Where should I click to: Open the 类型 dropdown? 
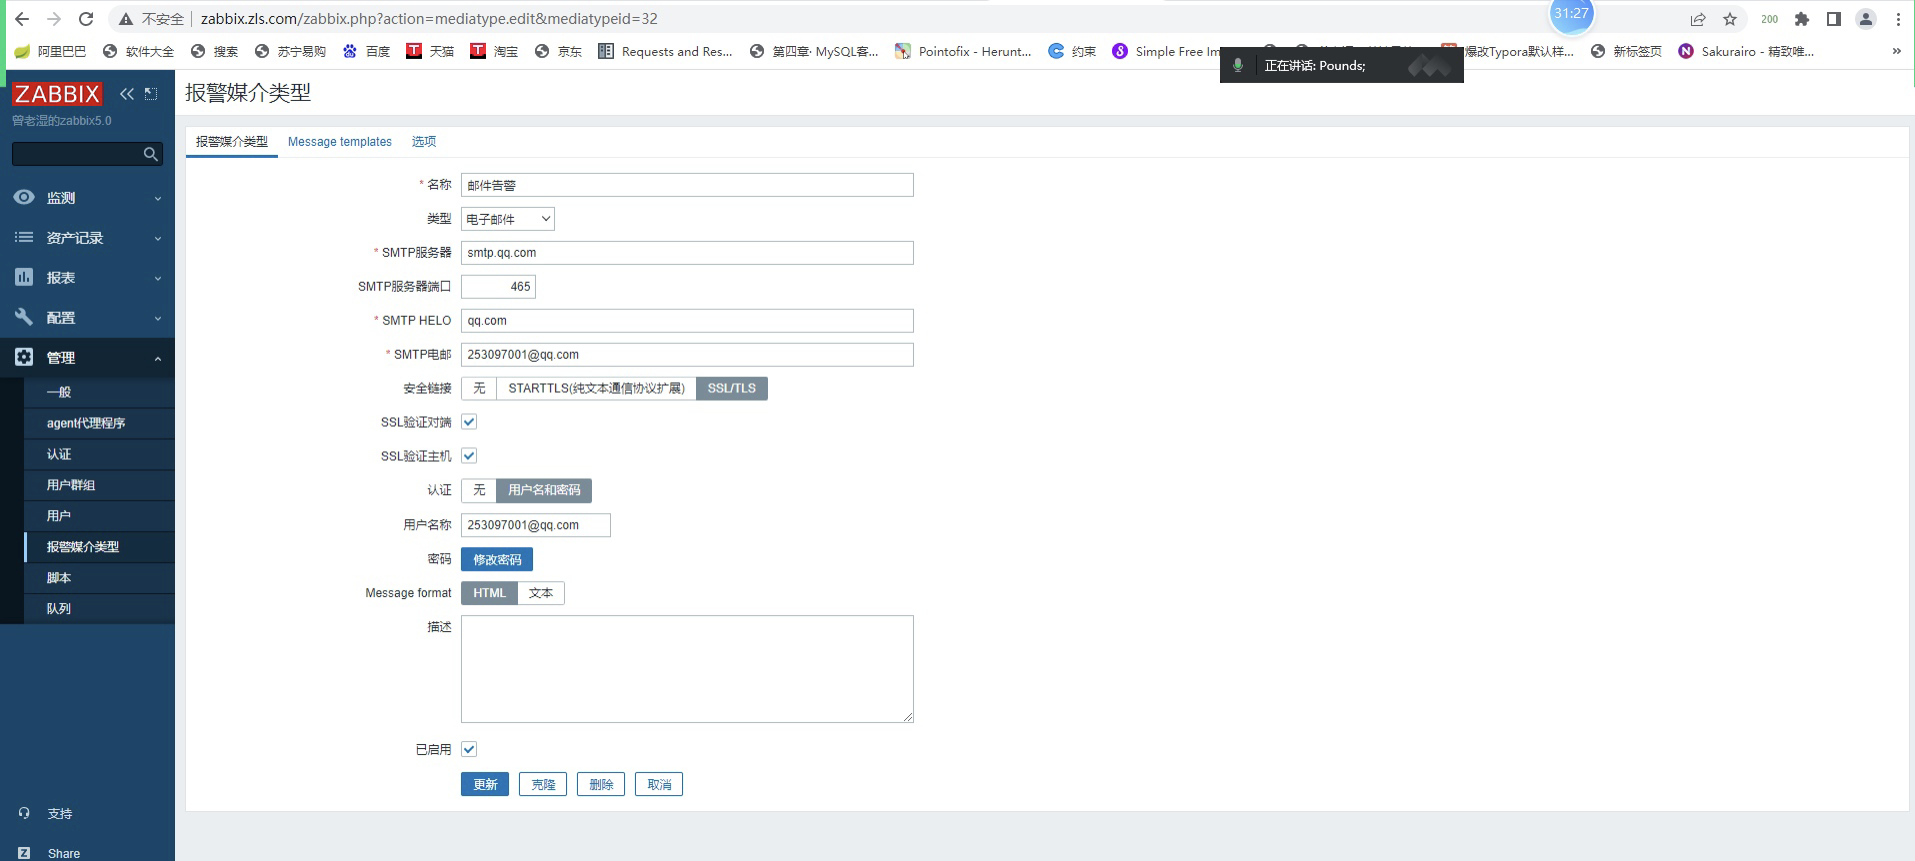click(x=508, y=219)
